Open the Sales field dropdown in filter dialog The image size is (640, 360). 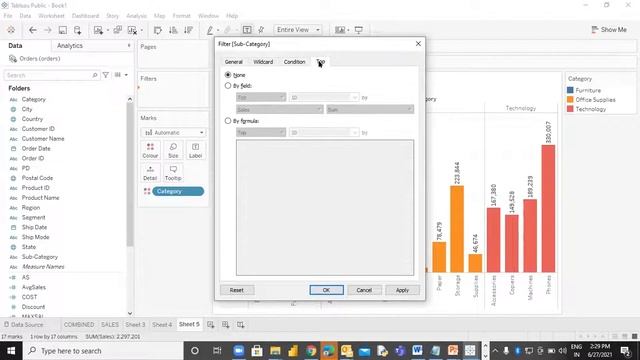(x=280, y=109)
